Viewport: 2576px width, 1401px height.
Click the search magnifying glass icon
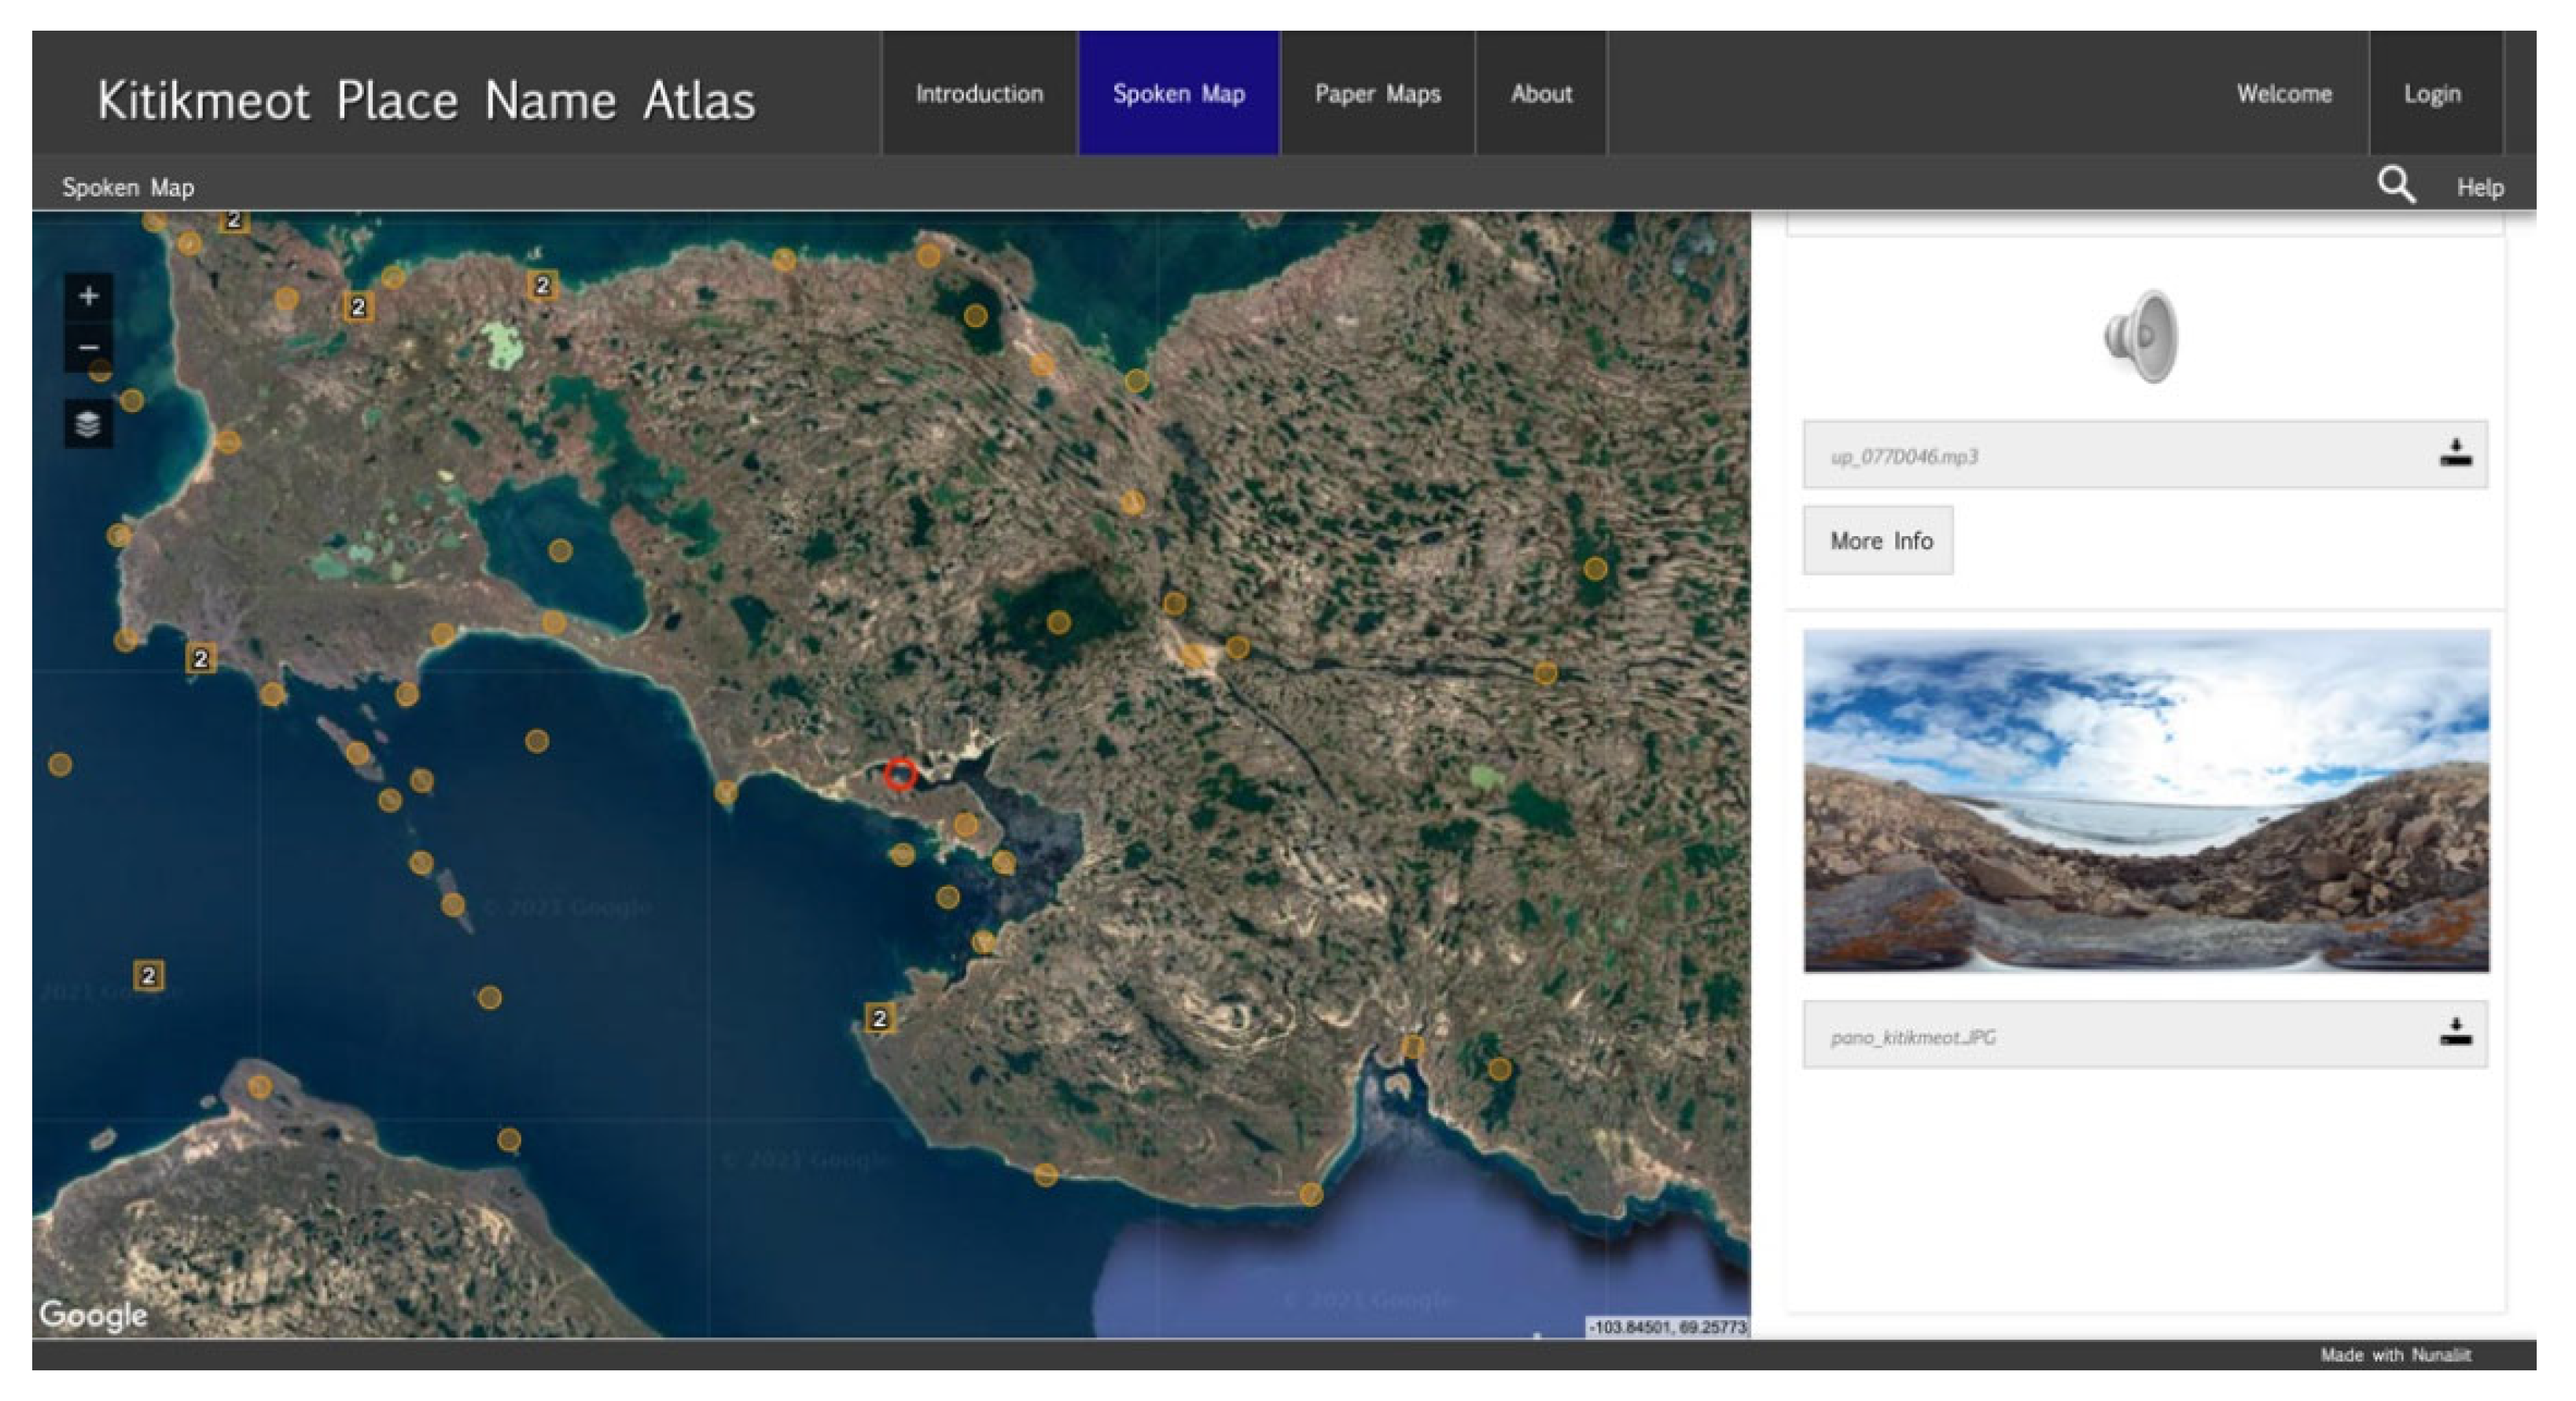2395,185
